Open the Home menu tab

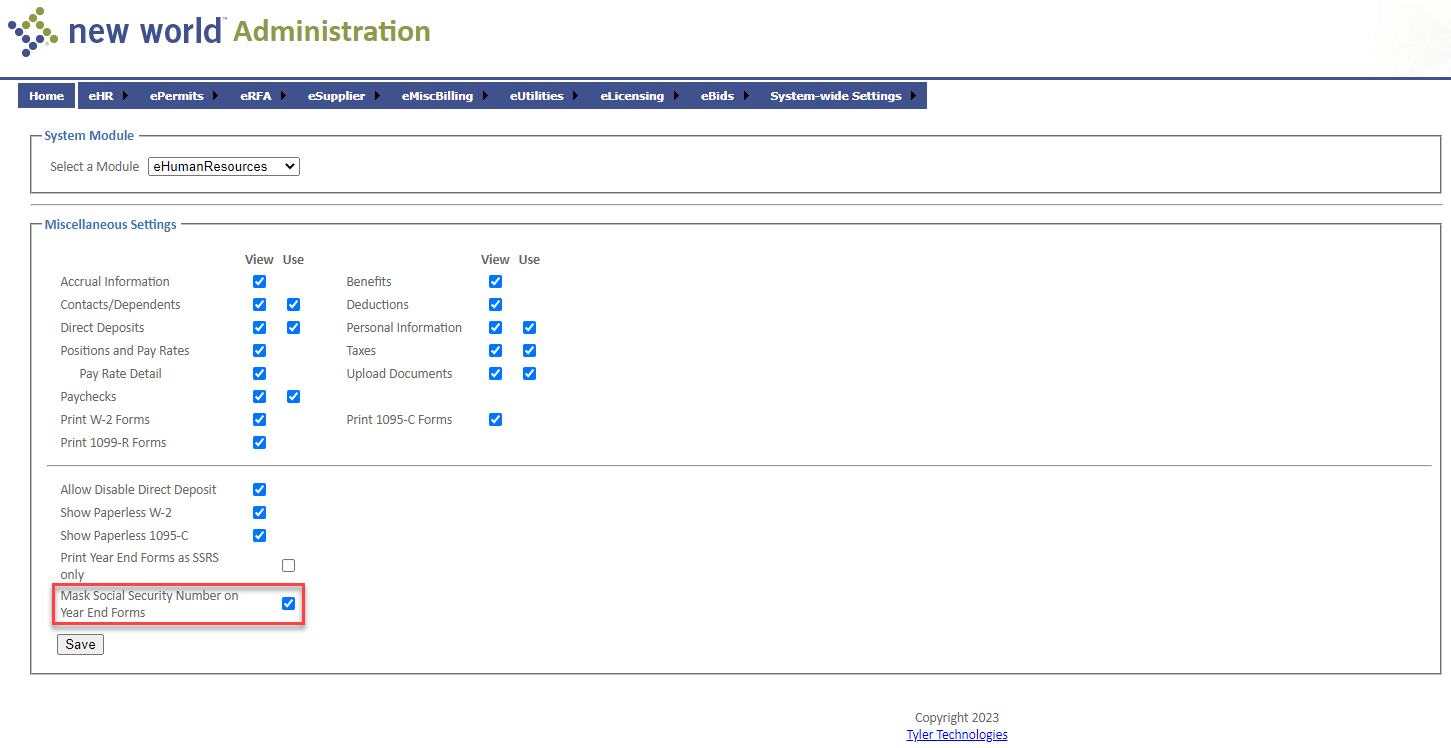coord(46,96)
